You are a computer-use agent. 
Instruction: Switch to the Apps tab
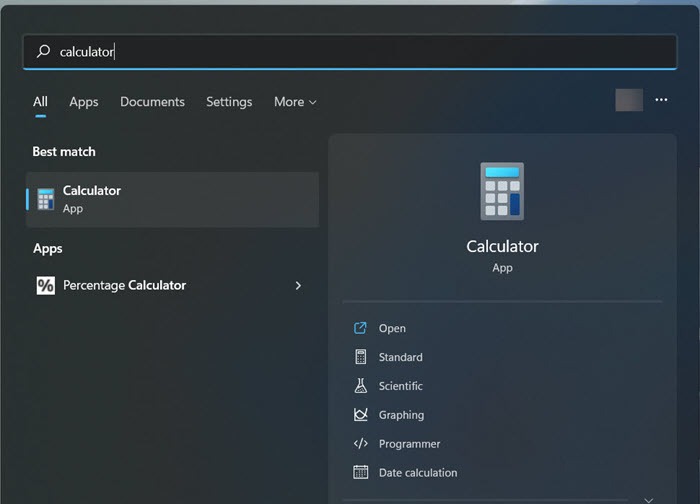click(84, 102)
